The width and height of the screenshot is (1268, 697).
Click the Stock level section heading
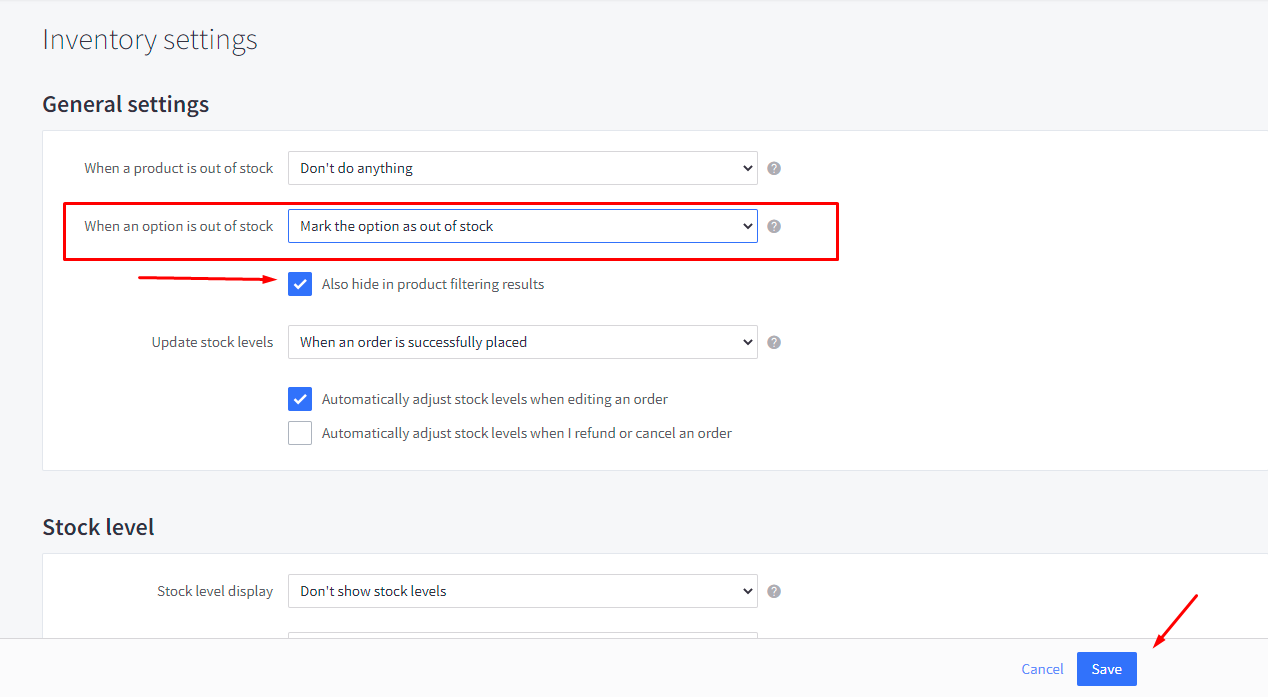tap(98, 527)
